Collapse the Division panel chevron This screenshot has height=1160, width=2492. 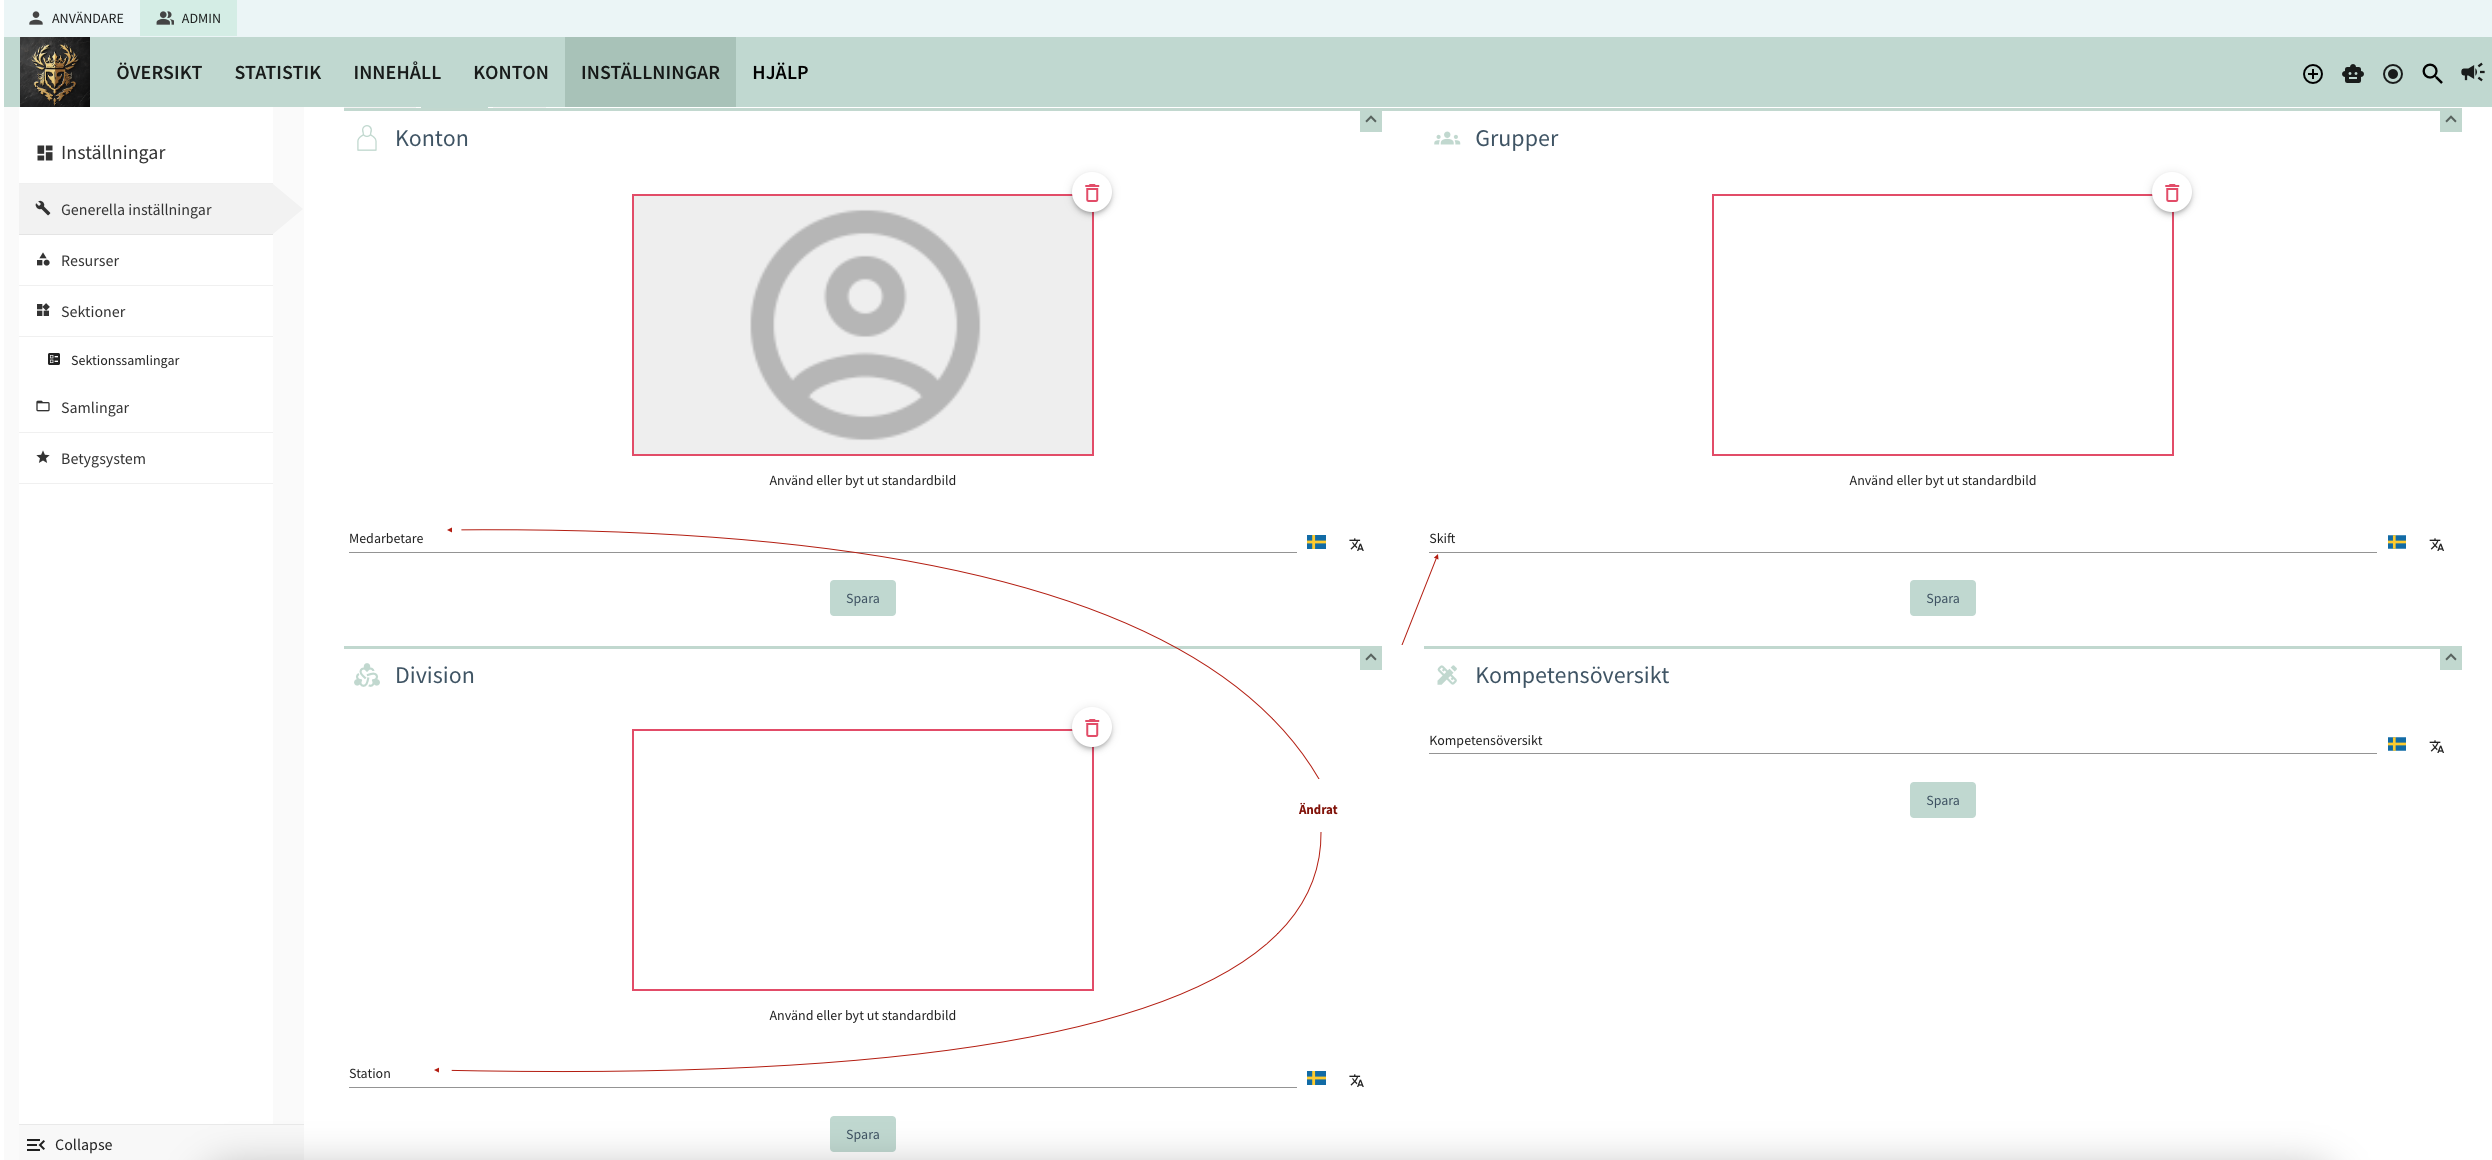[1371, 658]
